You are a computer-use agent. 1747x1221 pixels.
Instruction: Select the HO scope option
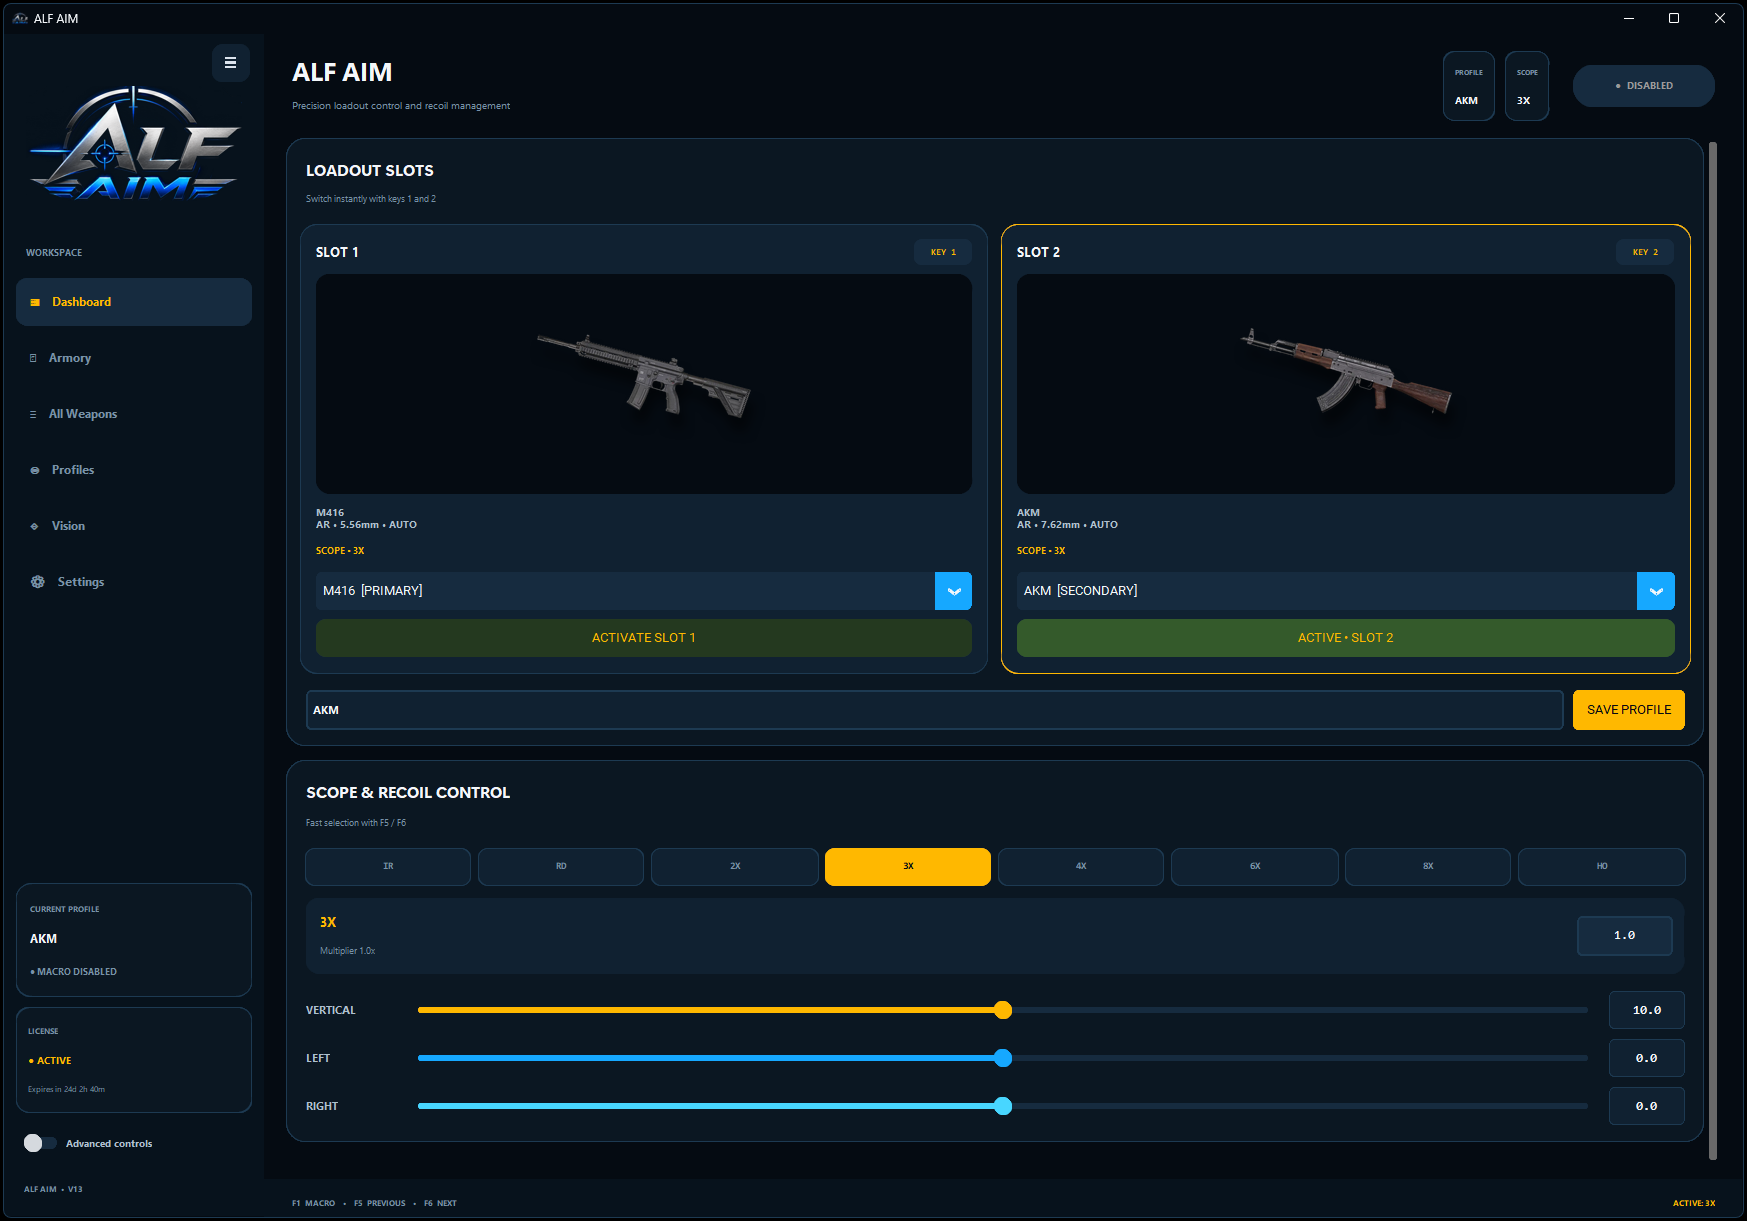click(x=1602, y=866)
